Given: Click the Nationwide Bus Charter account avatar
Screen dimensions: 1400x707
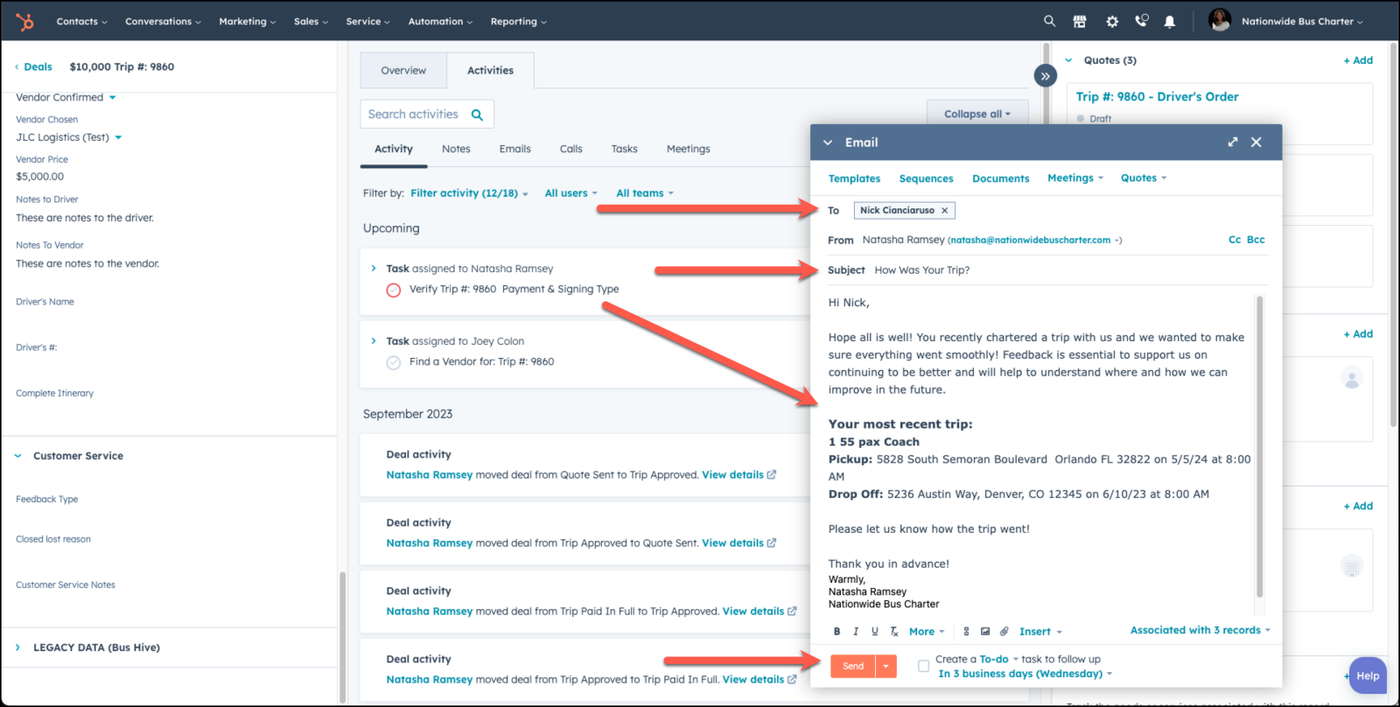Looking at the screenshot, I should [1219, 21].
